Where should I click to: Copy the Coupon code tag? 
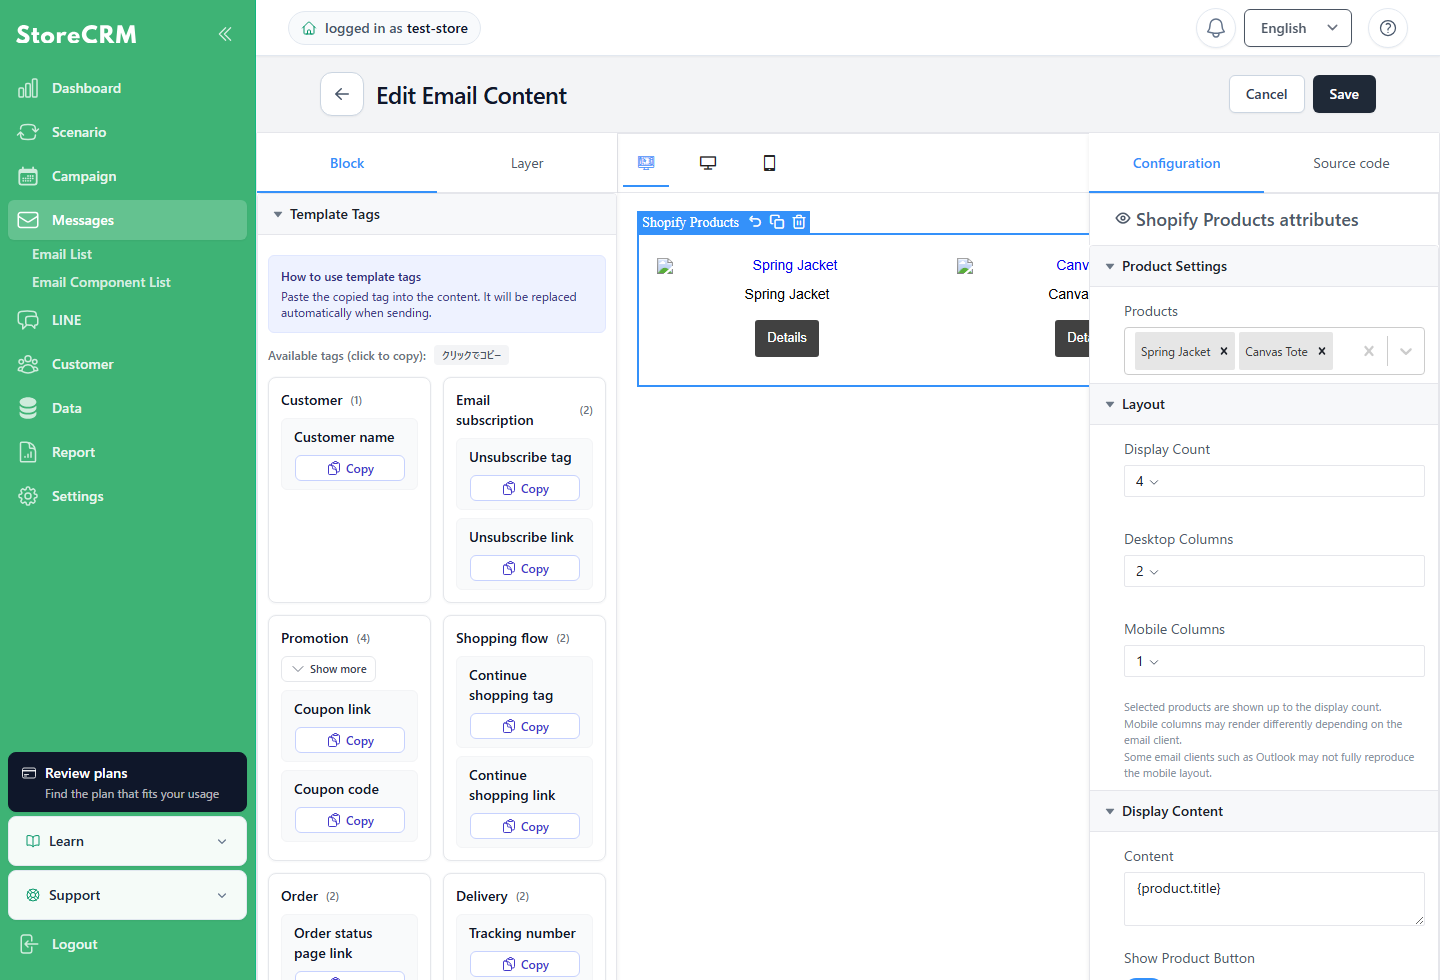[x=350, y=820]
